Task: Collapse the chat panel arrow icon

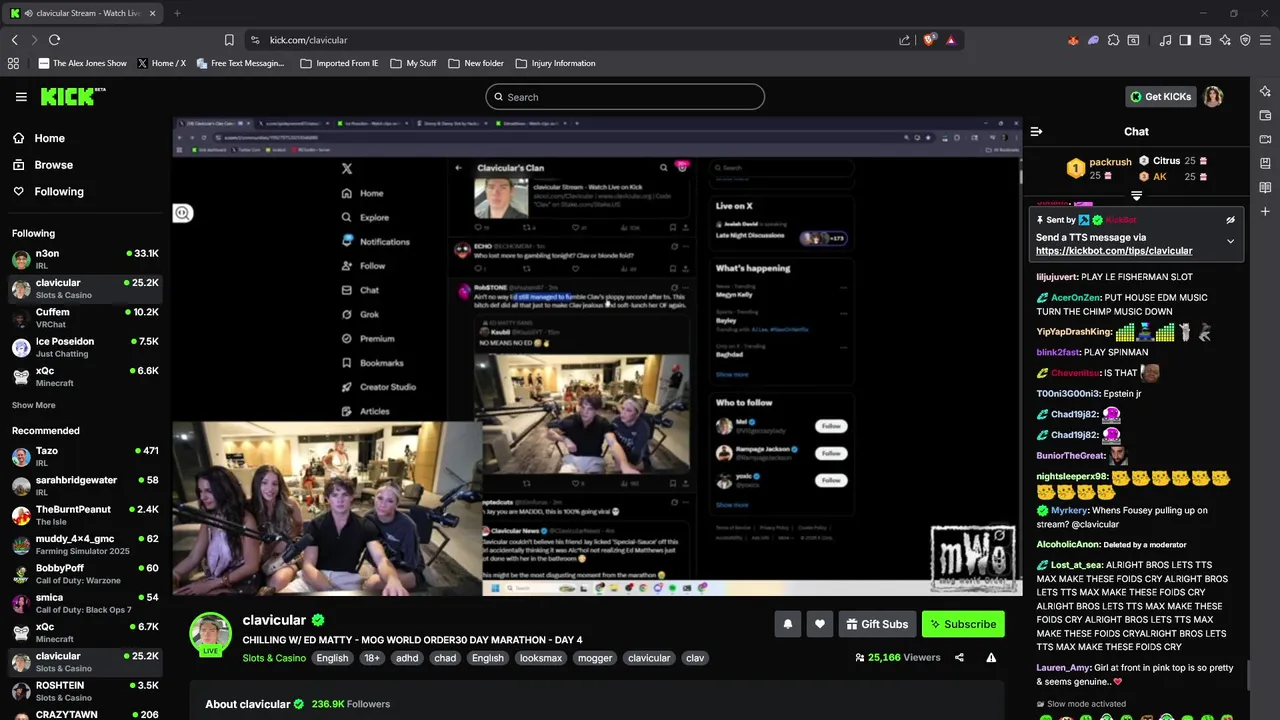Action: coord(1036,131)
